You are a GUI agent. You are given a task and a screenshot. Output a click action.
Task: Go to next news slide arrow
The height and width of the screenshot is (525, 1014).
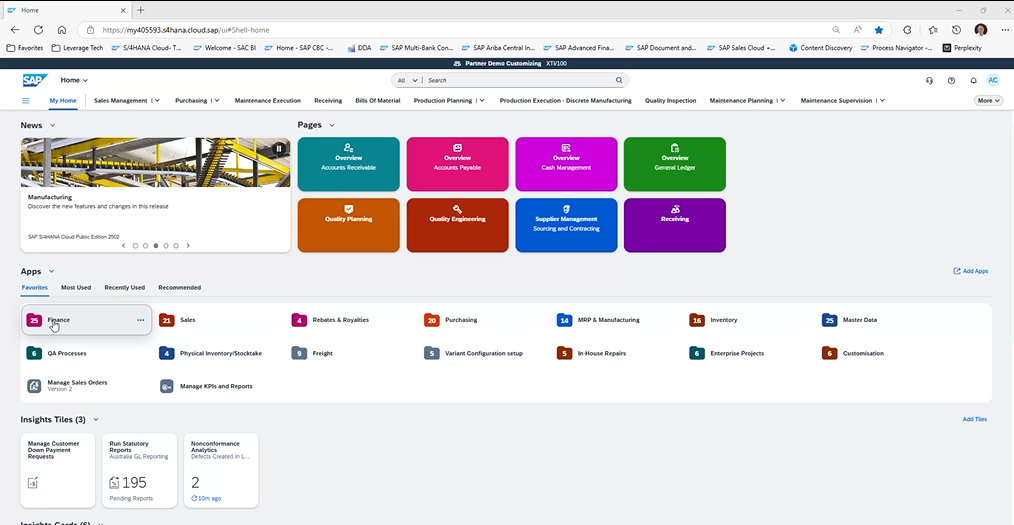pos(188,246)
